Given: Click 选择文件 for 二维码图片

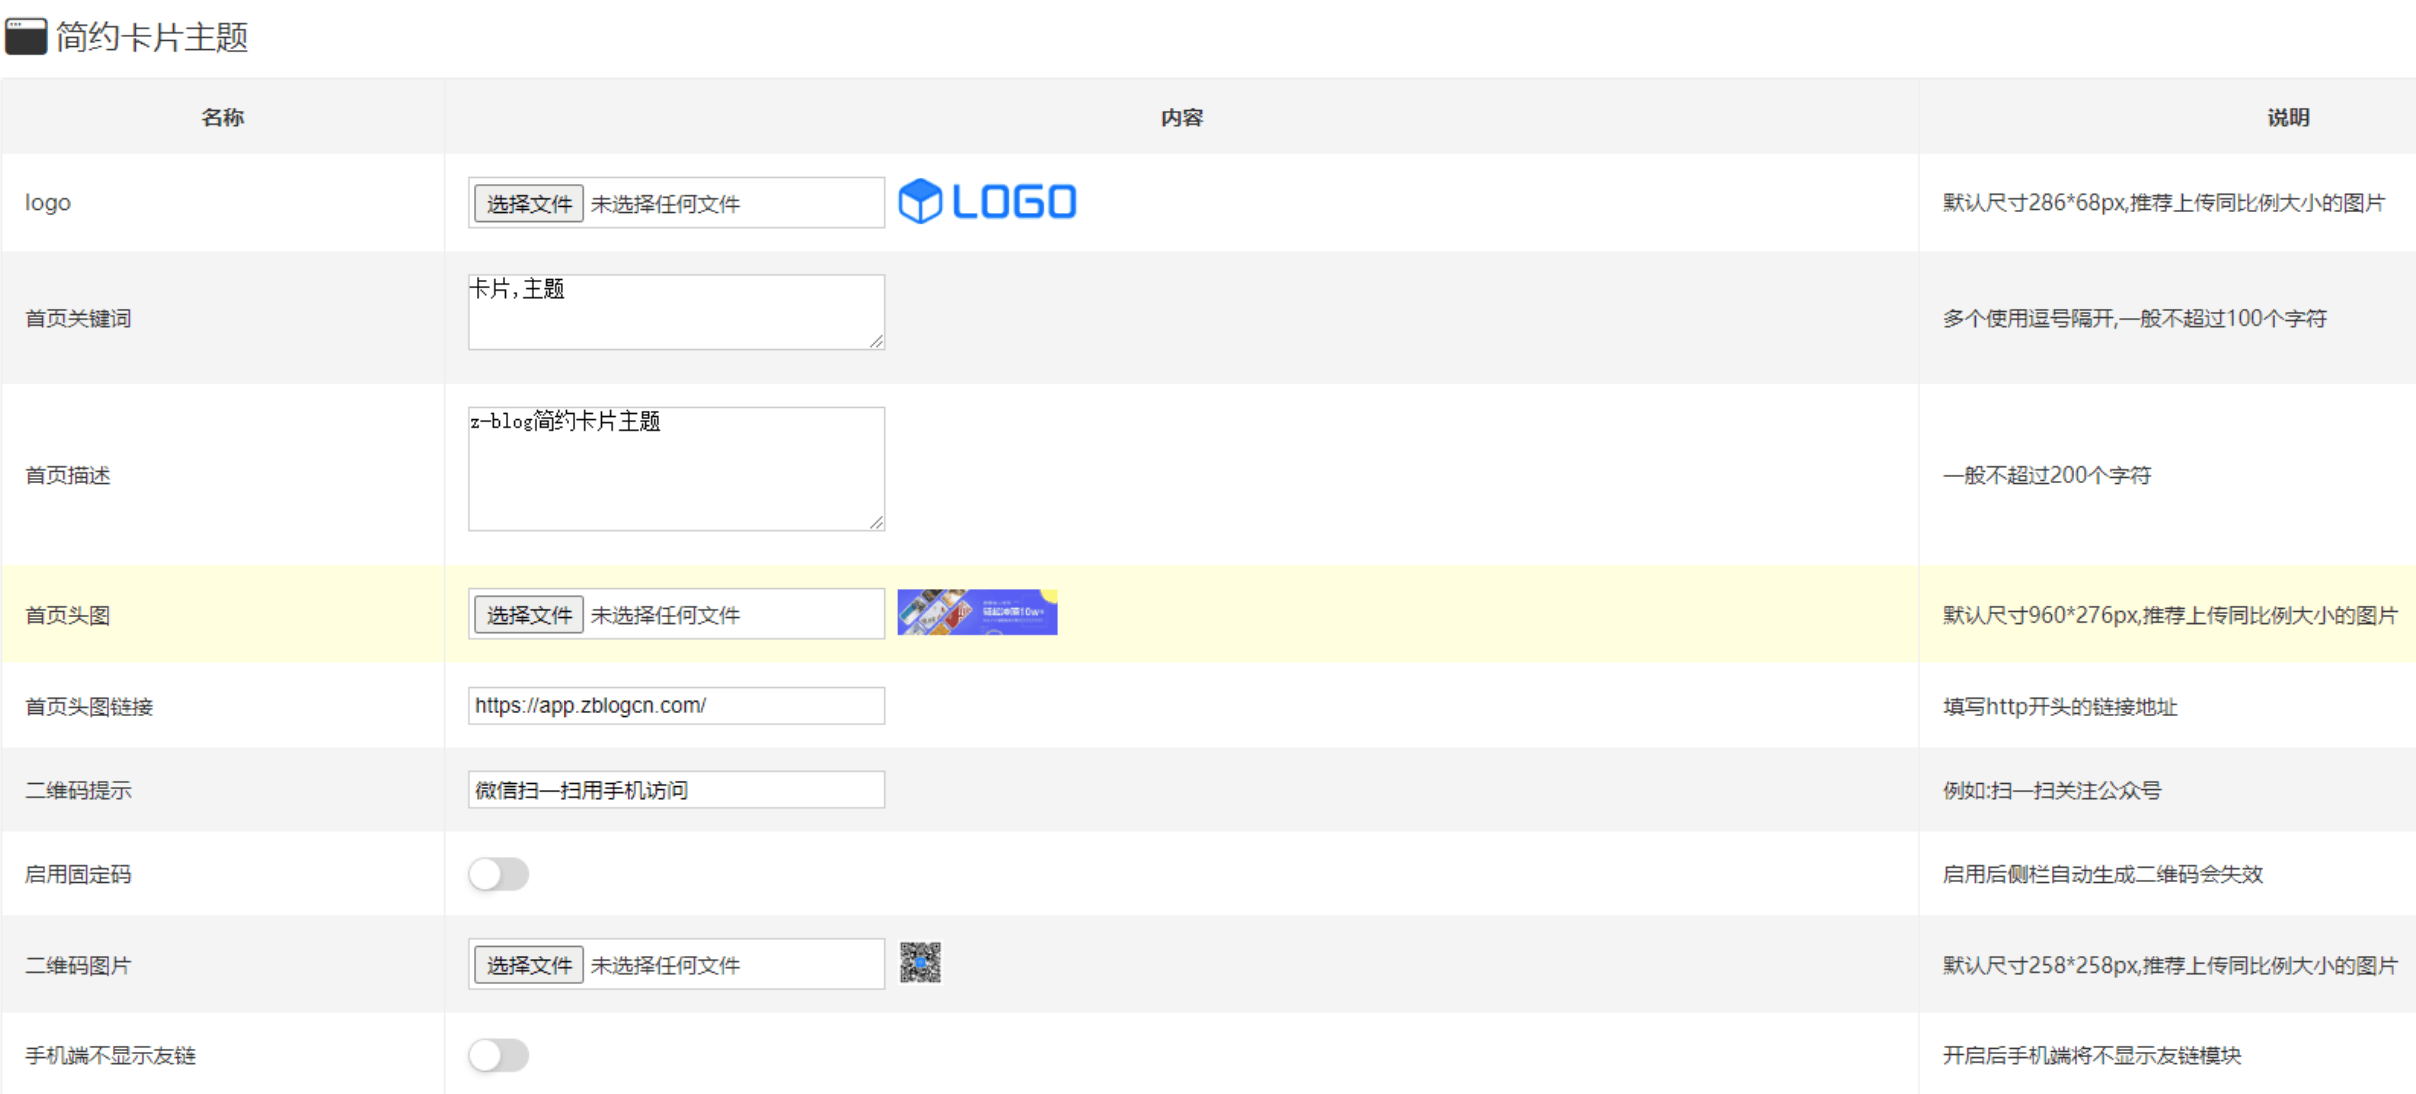Looking at the screenshot, I should coord(528,965).
